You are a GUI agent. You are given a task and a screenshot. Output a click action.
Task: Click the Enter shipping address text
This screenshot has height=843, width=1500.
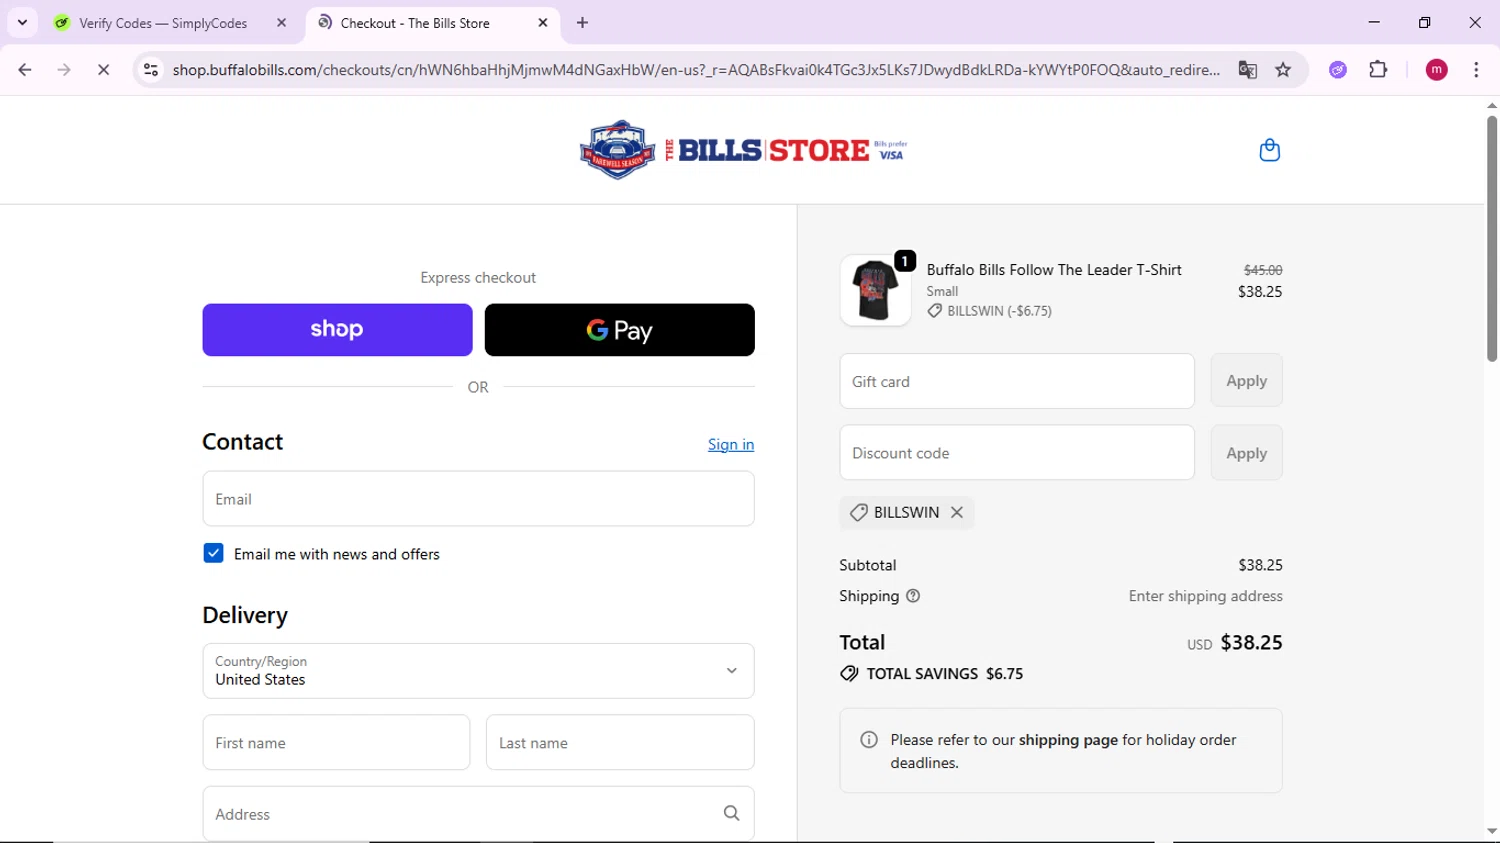pos(1205,596)
